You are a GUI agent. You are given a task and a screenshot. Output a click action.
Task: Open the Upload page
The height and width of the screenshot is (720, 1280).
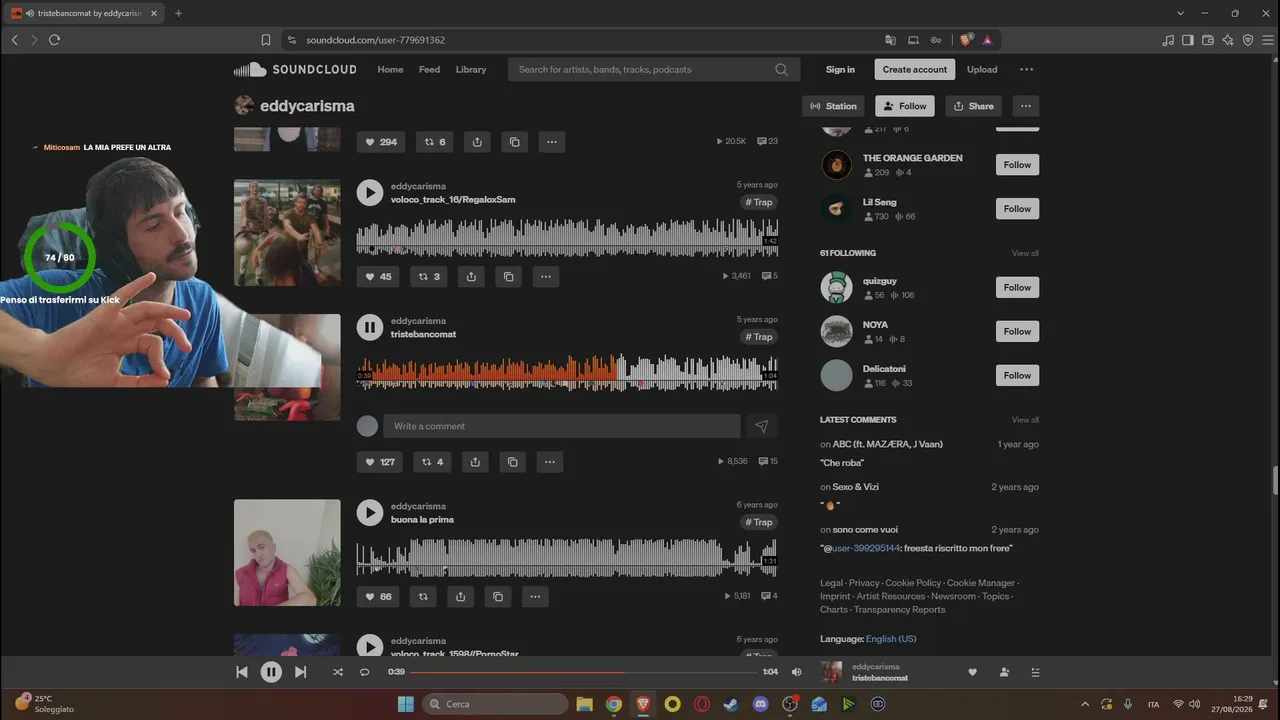[x=982, y=70]
